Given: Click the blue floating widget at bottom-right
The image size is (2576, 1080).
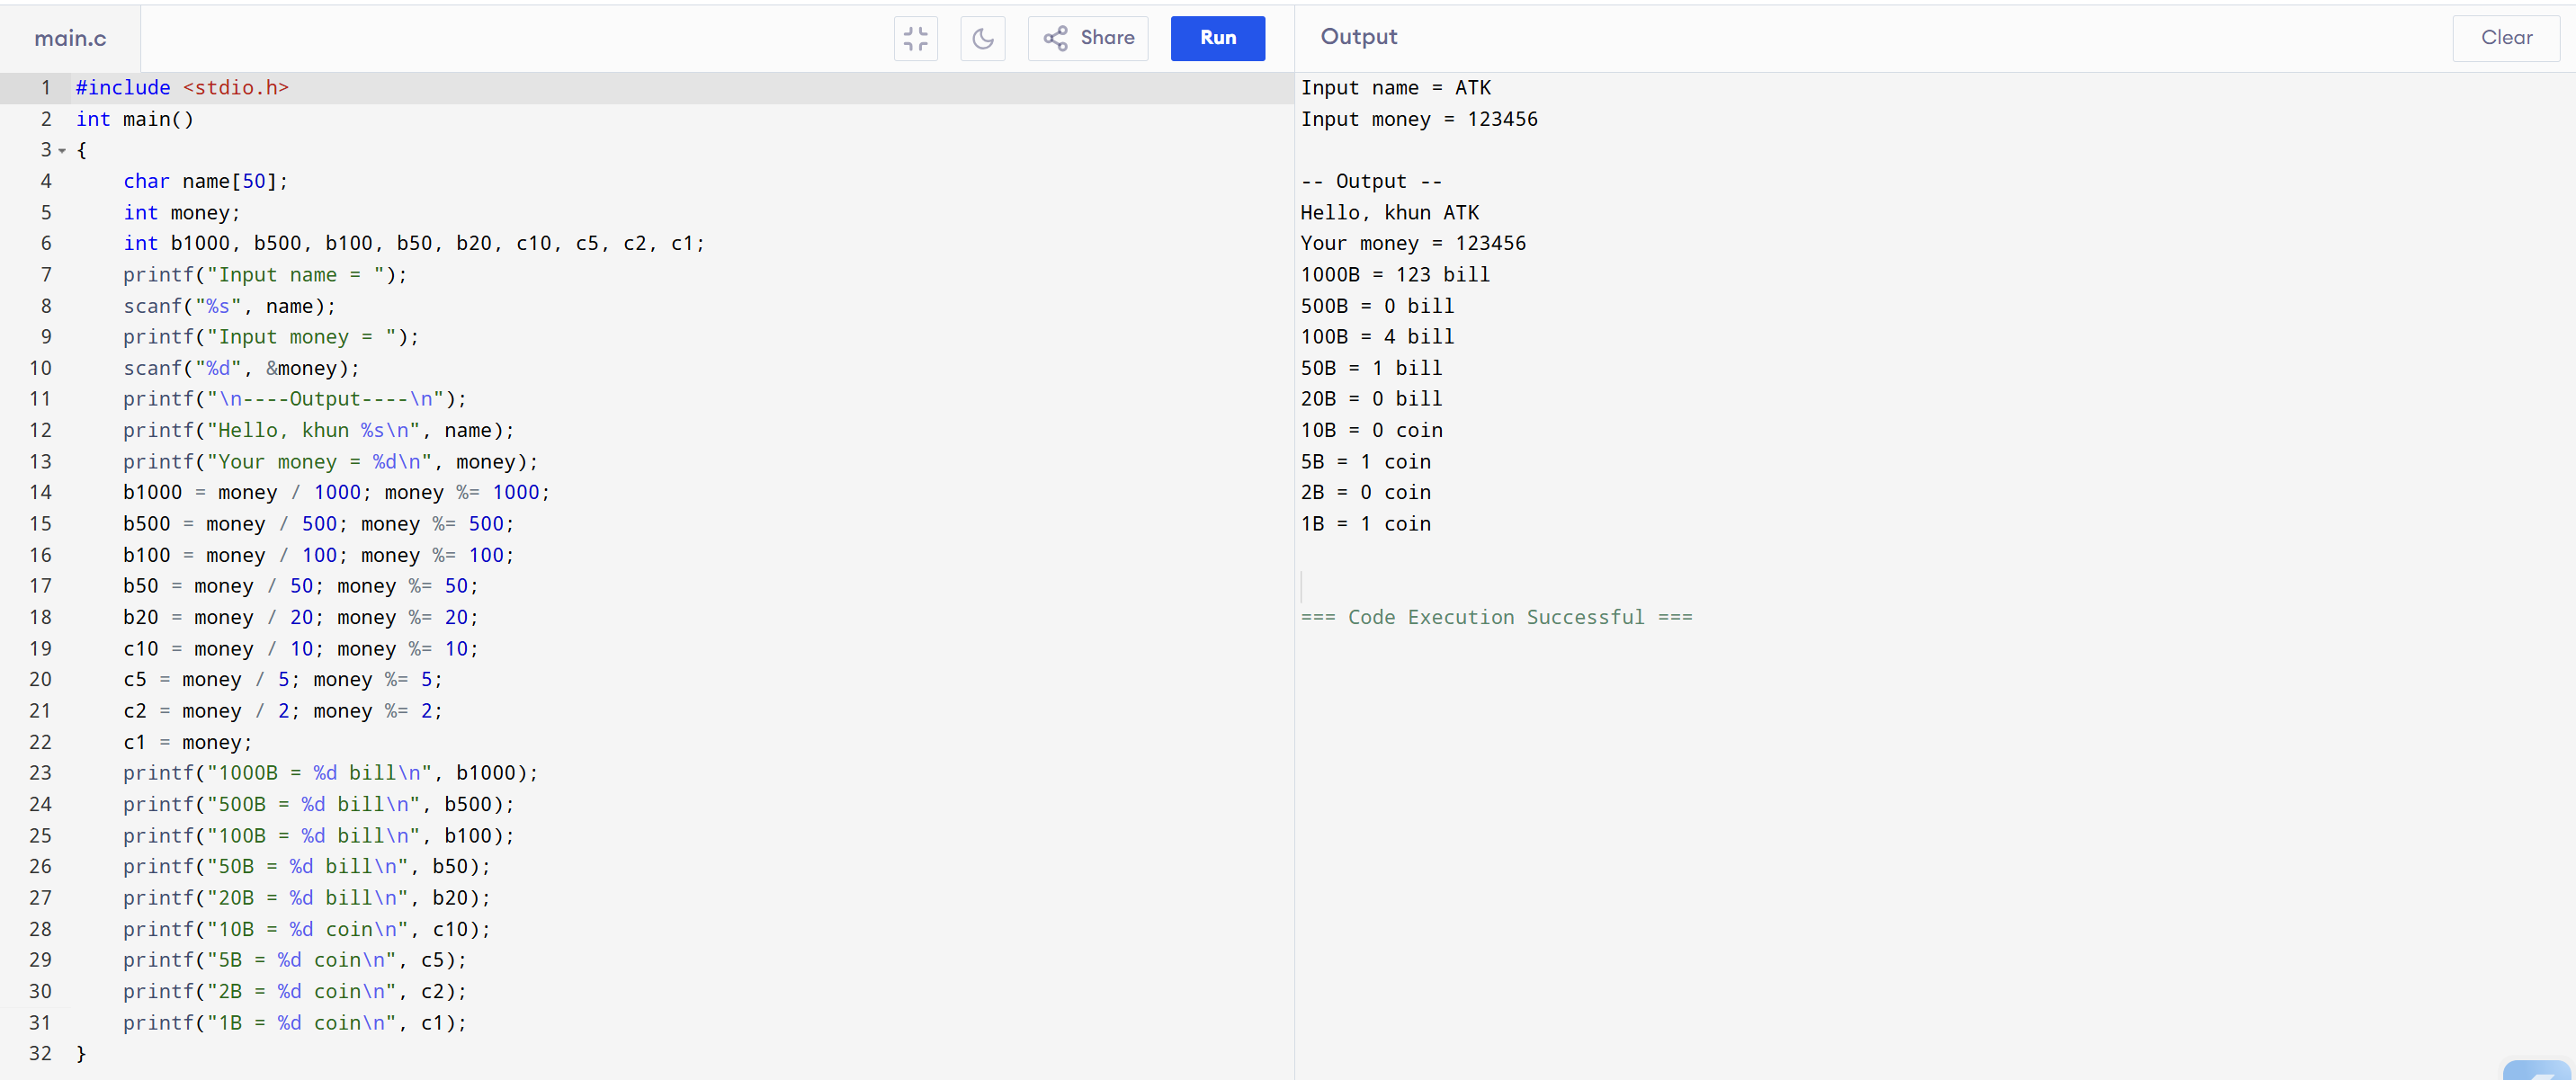Looking at the screenshot, I should tap(2538, 1070).
